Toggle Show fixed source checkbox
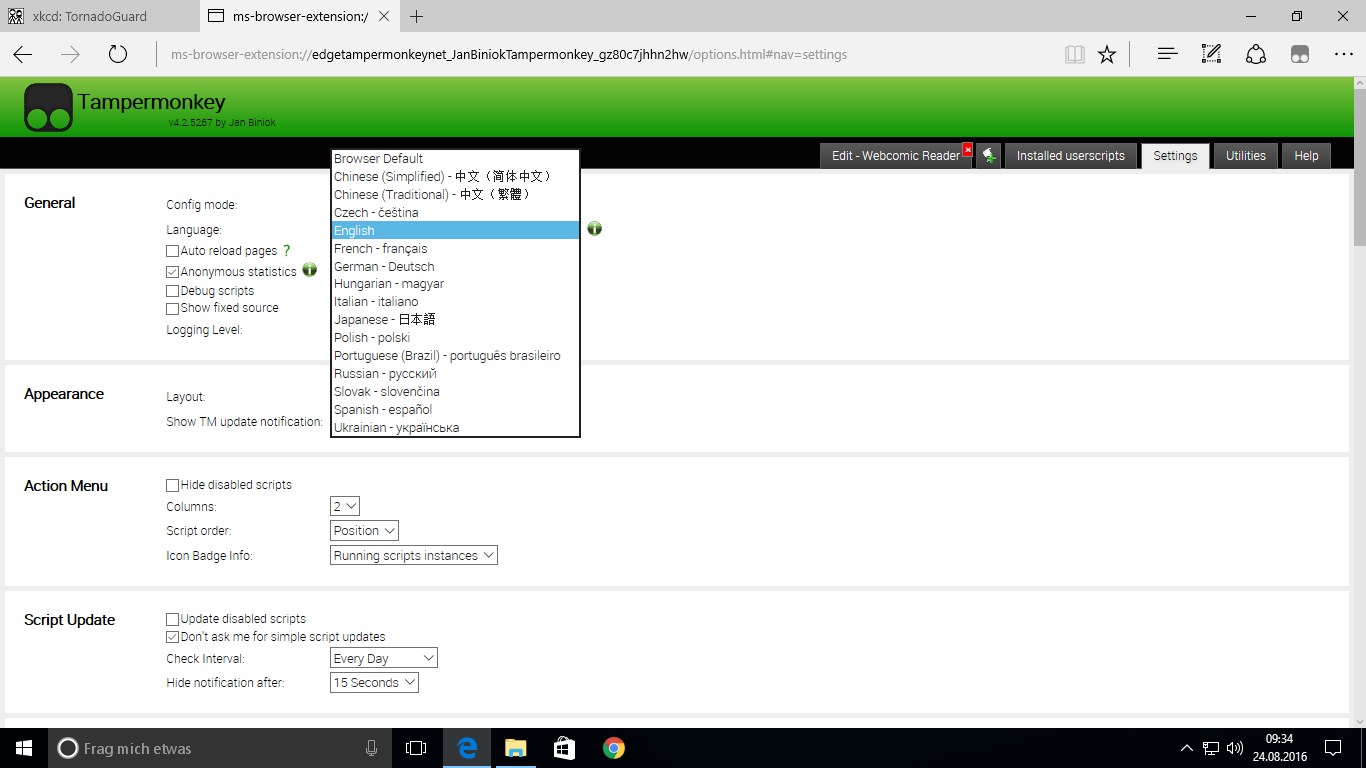This screenshot has width=1366, height=768. pyautogui.click(x=172, y=309)
